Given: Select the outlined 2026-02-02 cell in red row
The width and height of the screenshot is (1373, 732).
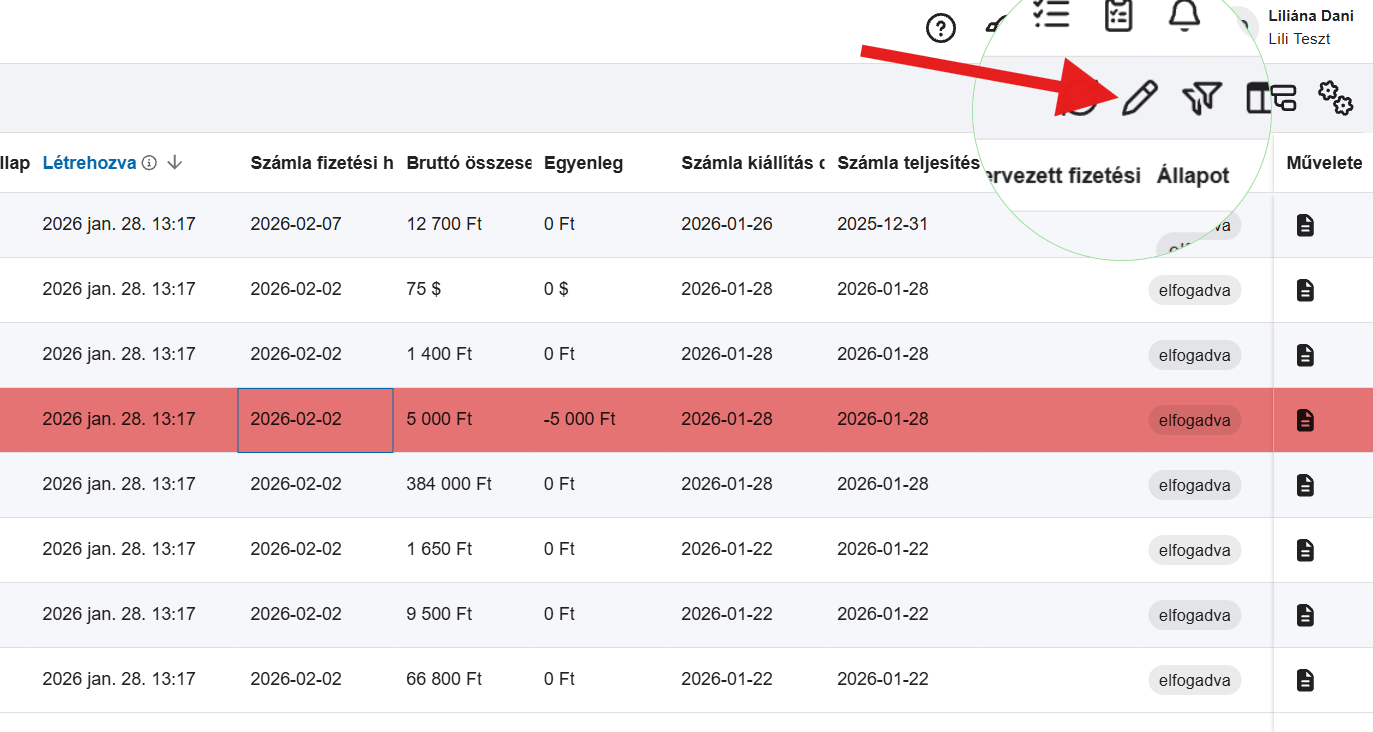Looking at the screenshot, I should tap(315, 420).
